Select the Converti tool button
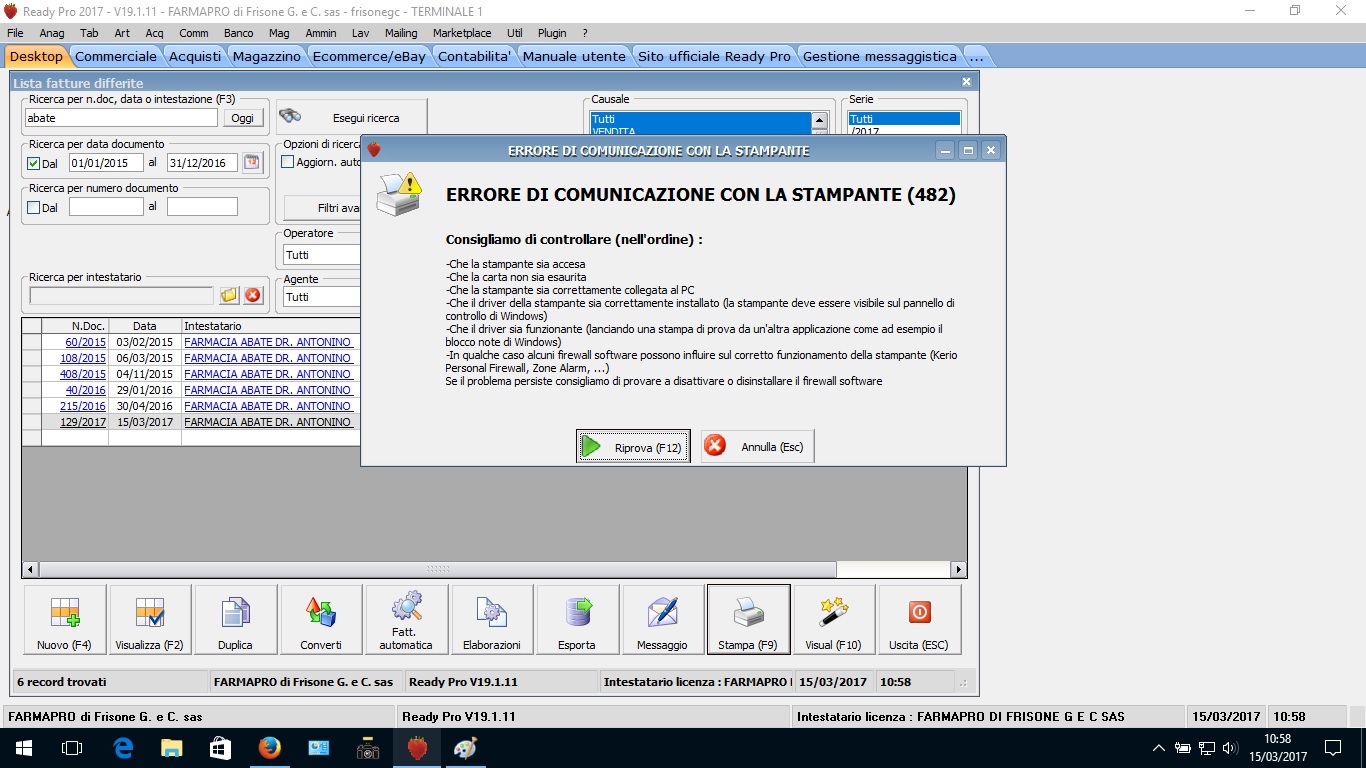Viewport: 1366px width, 768px height. [x=321, y=619]
